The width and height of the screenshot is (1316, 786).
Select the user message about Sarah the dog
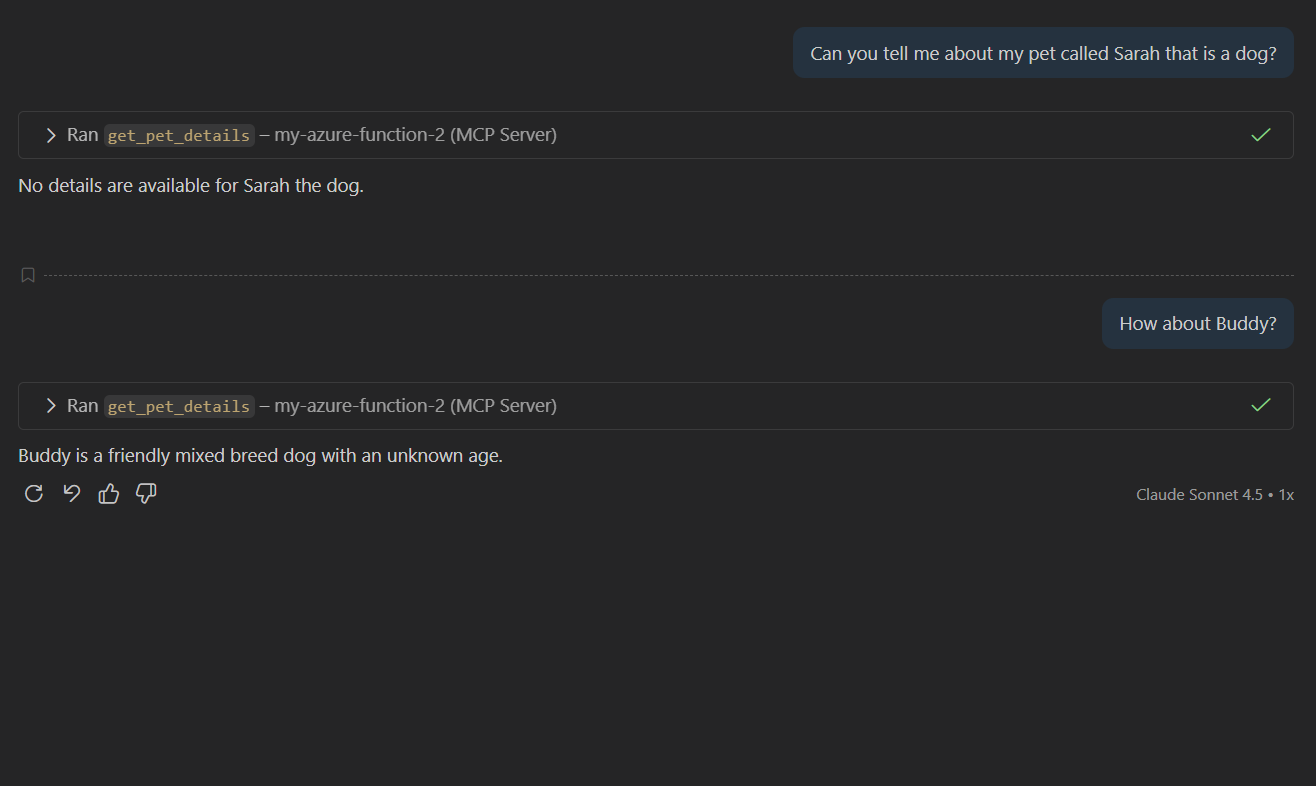click(x=1043, y=53)
